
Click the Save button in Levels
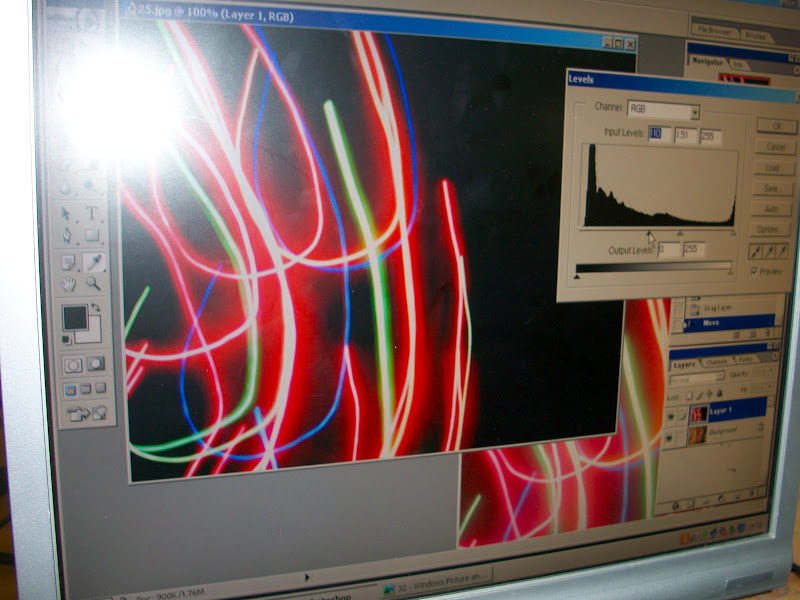coord(772,188)
